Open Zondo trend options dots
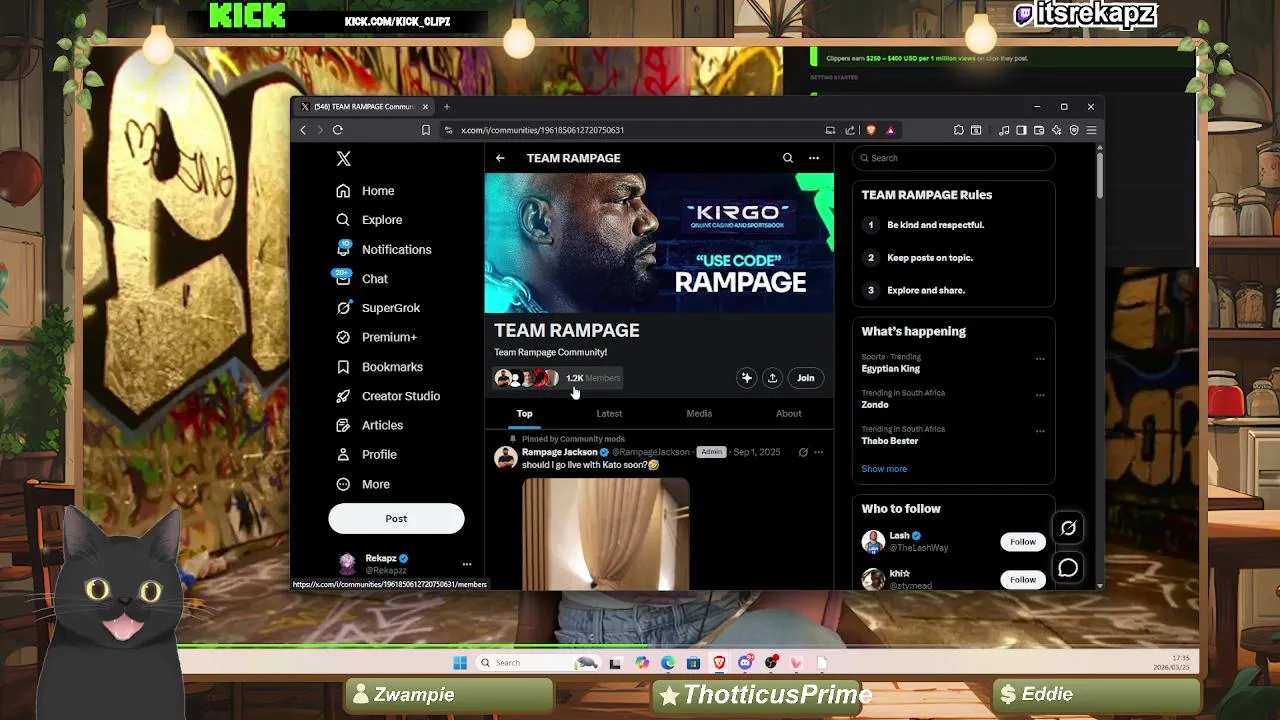 click(x=1040, y=395)
